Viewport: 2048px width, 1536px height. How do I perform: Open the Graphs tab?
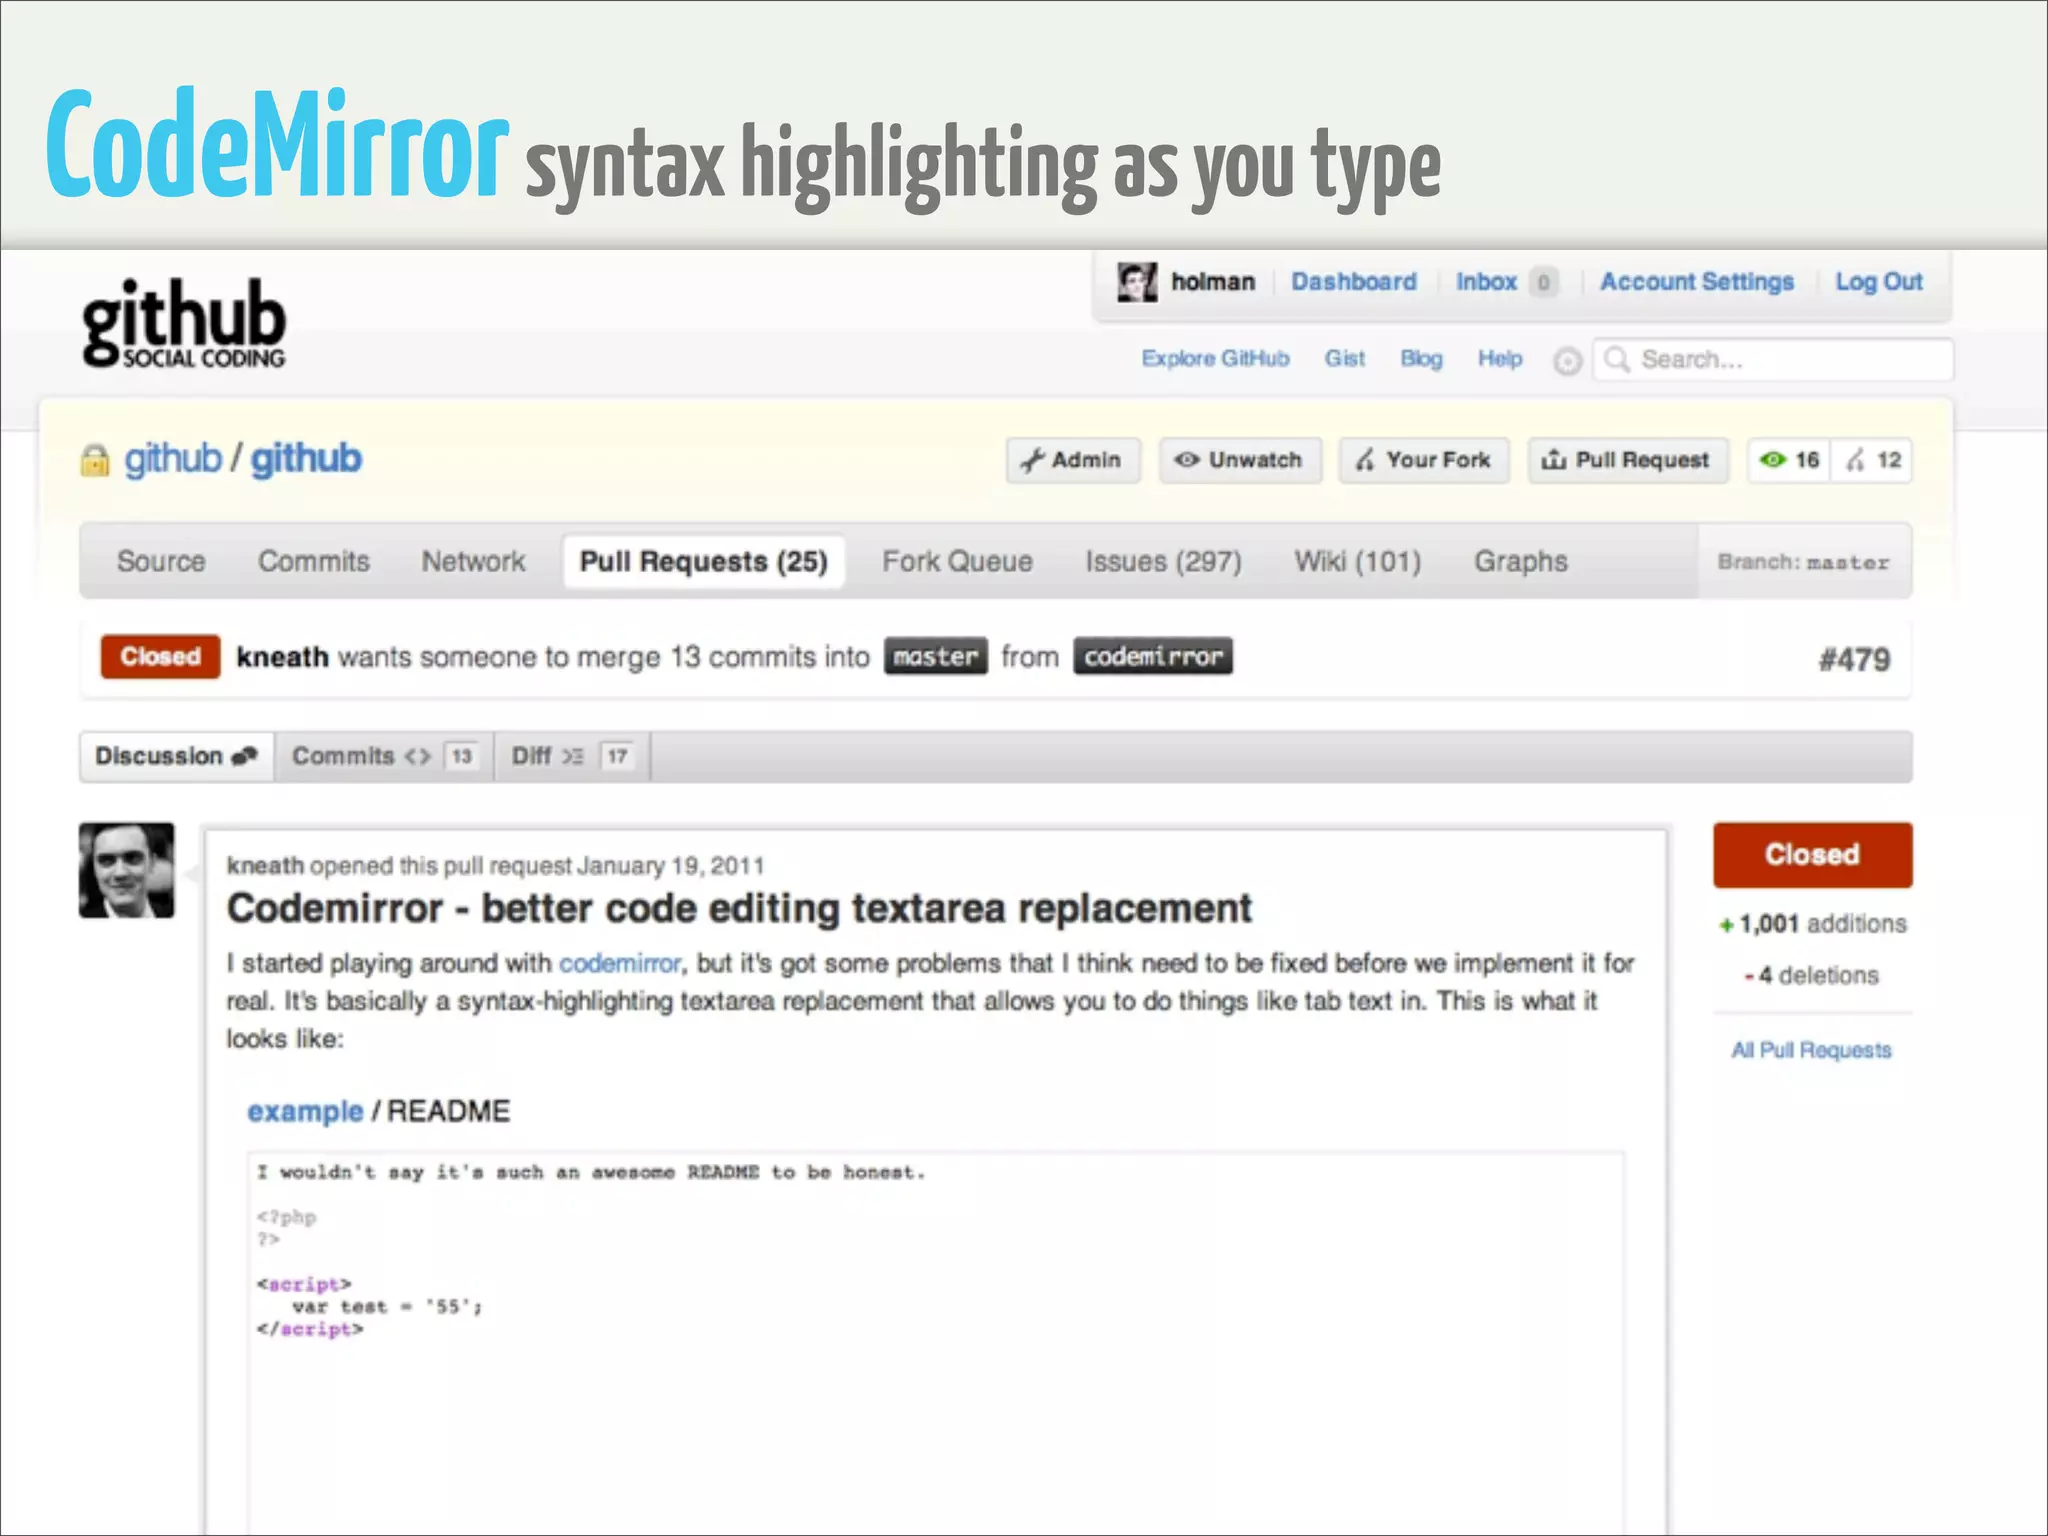tap(1520, 561)
